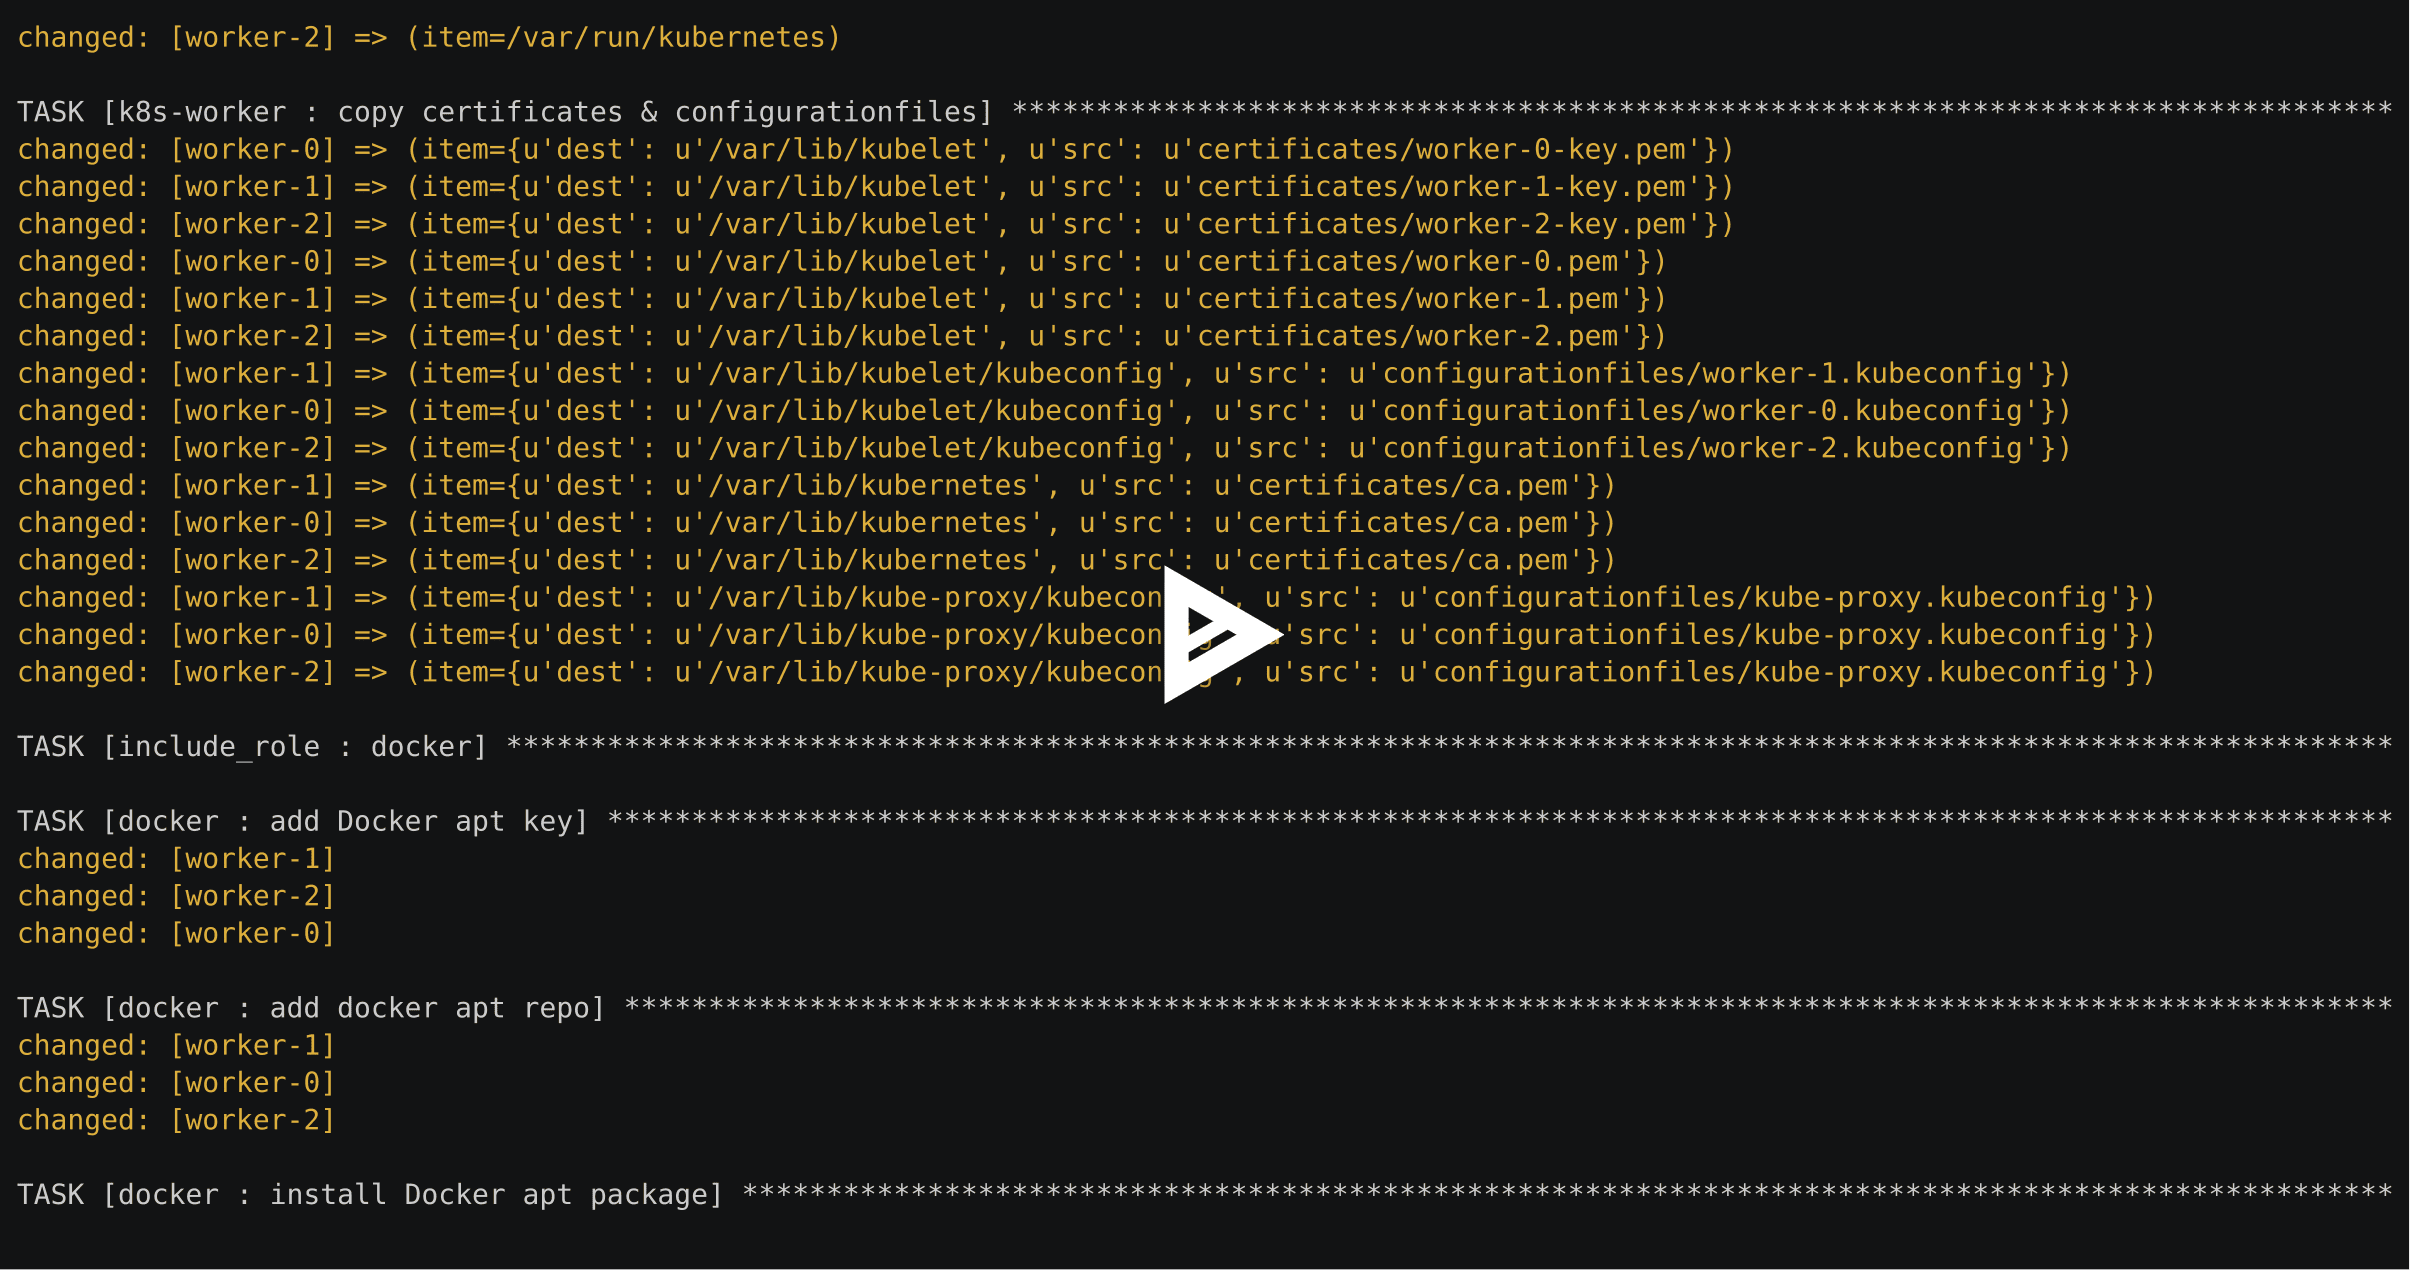
Task: Click the 'TASK [docker : add Docker apt key]' line
Action: pyautogui.click(x=1205, y=822)
